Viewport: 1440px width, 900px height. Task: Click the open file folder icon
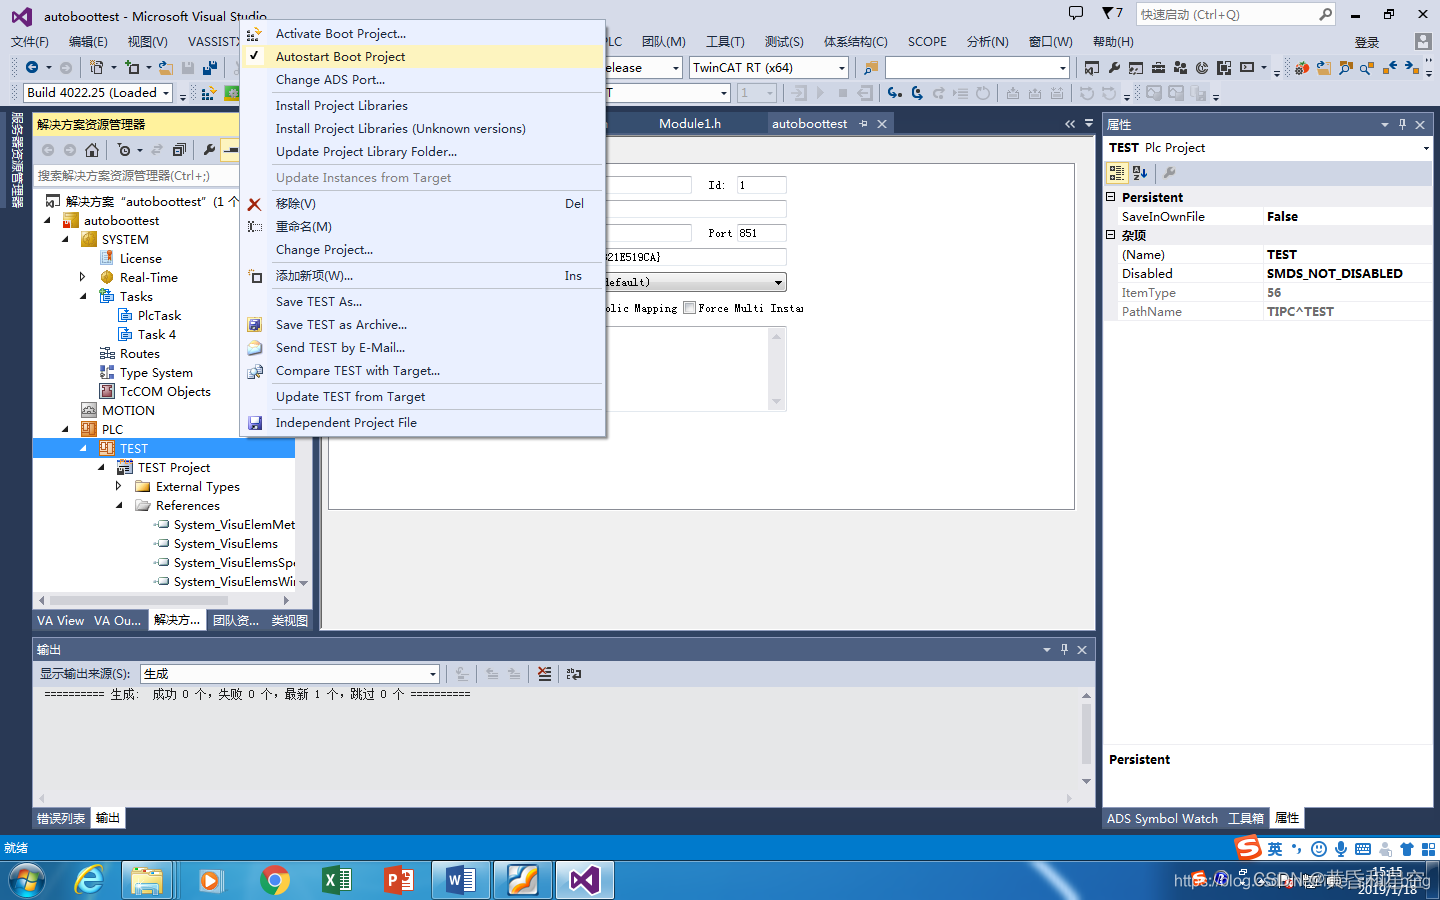166,67
